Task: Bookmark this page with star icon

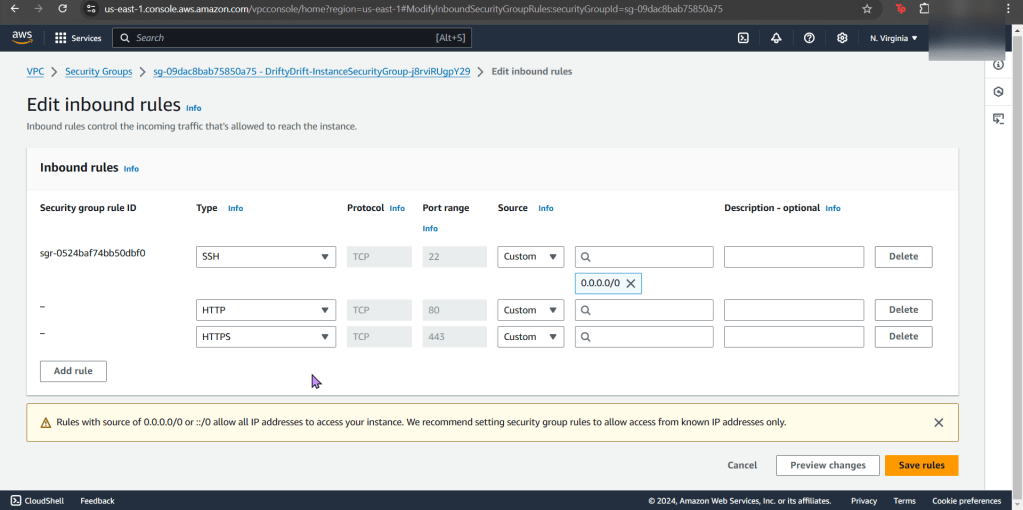Action: click(867, 9)
